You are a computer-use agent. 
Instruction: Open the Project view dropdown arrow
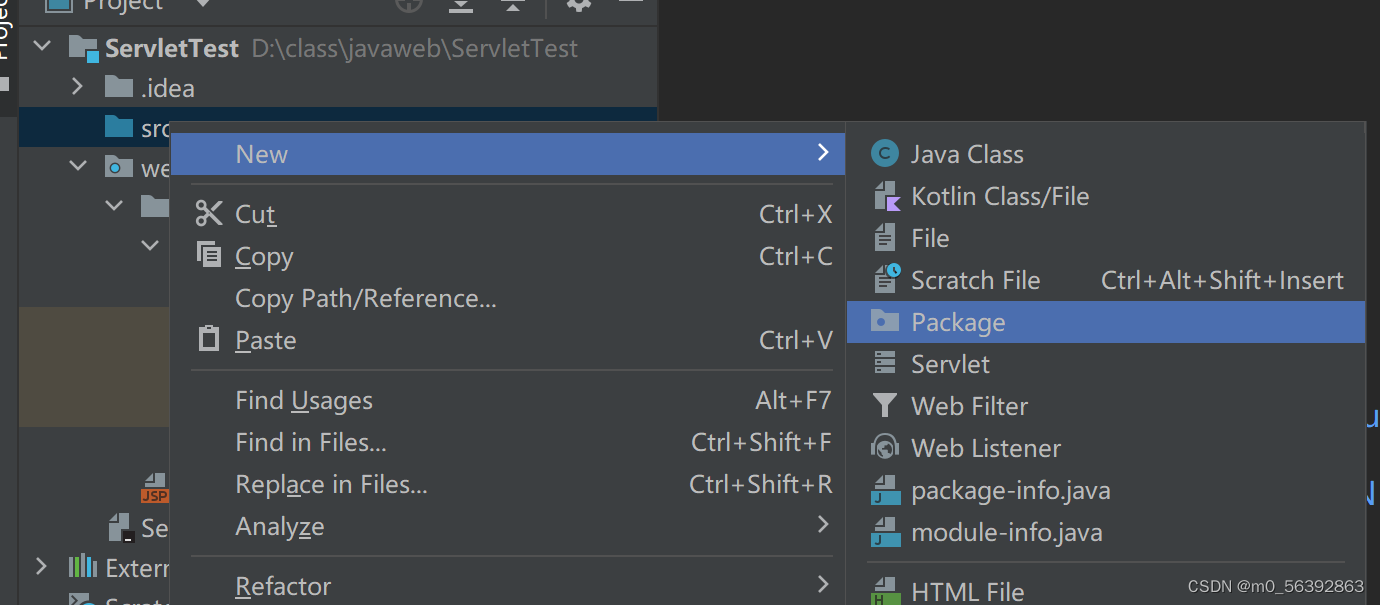point(203,4)
